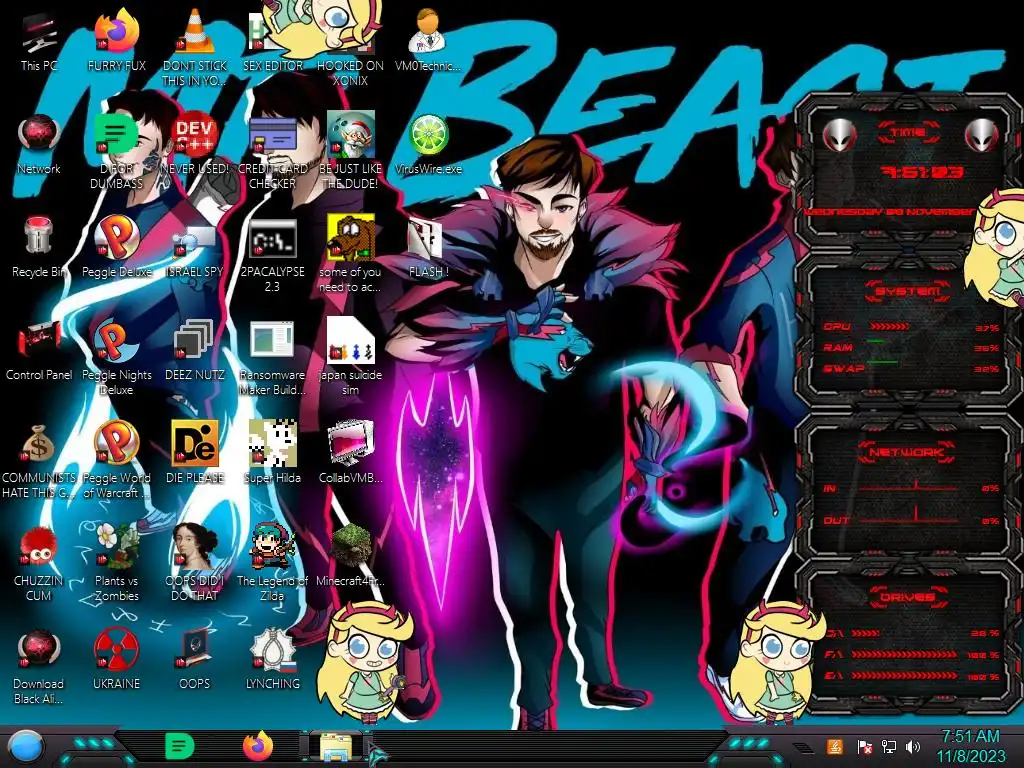Click the Start orb button

(x=27, y=746)
